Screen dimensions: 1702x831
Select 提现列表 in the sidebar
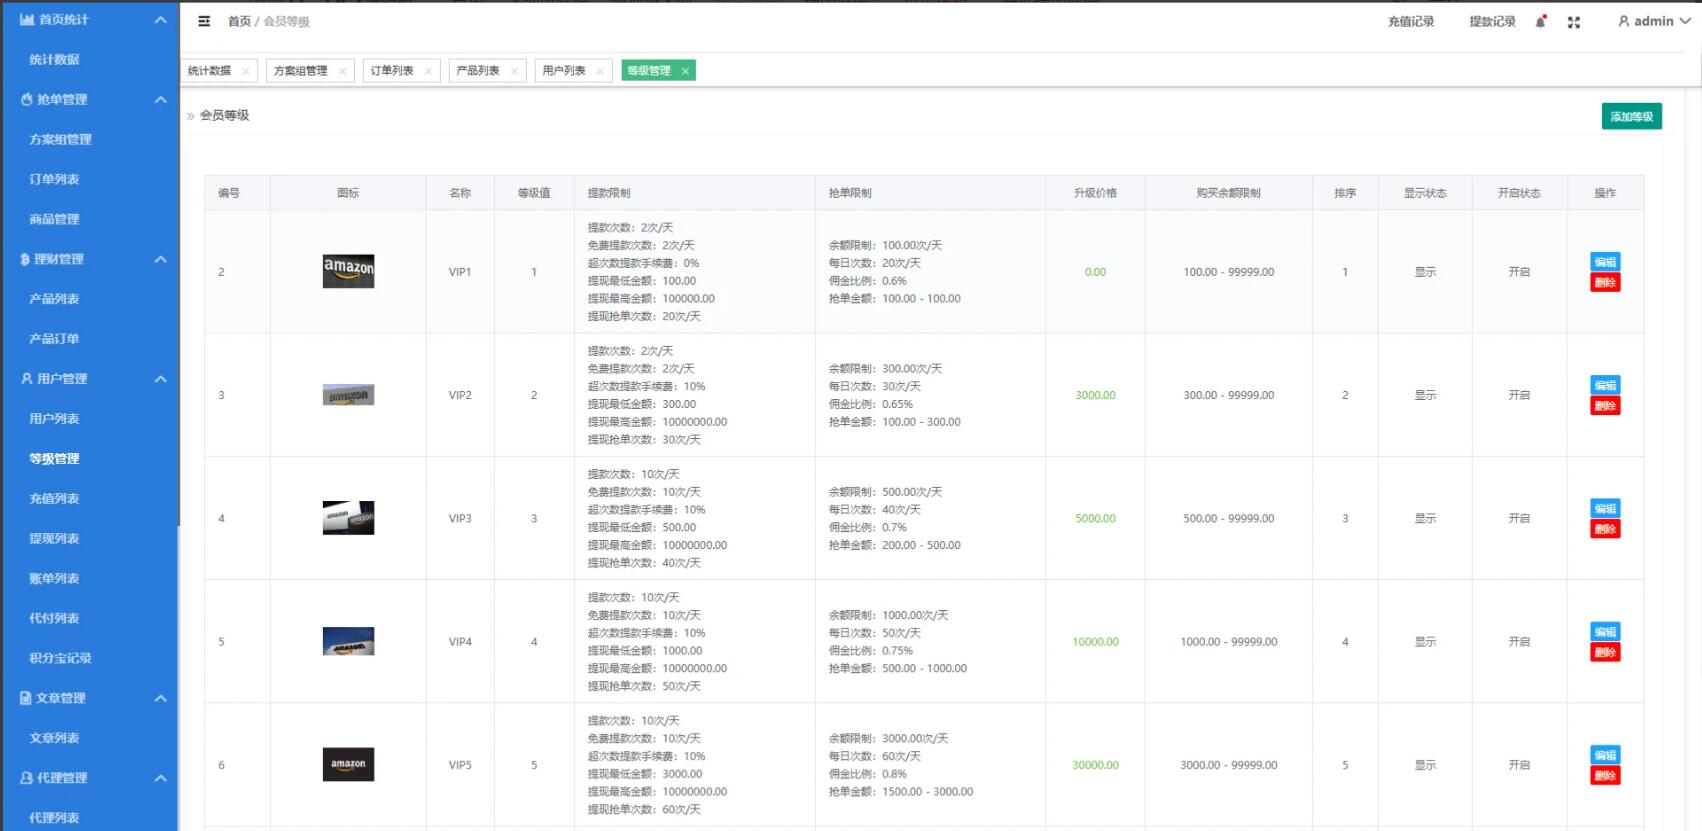tap(54, 538)
